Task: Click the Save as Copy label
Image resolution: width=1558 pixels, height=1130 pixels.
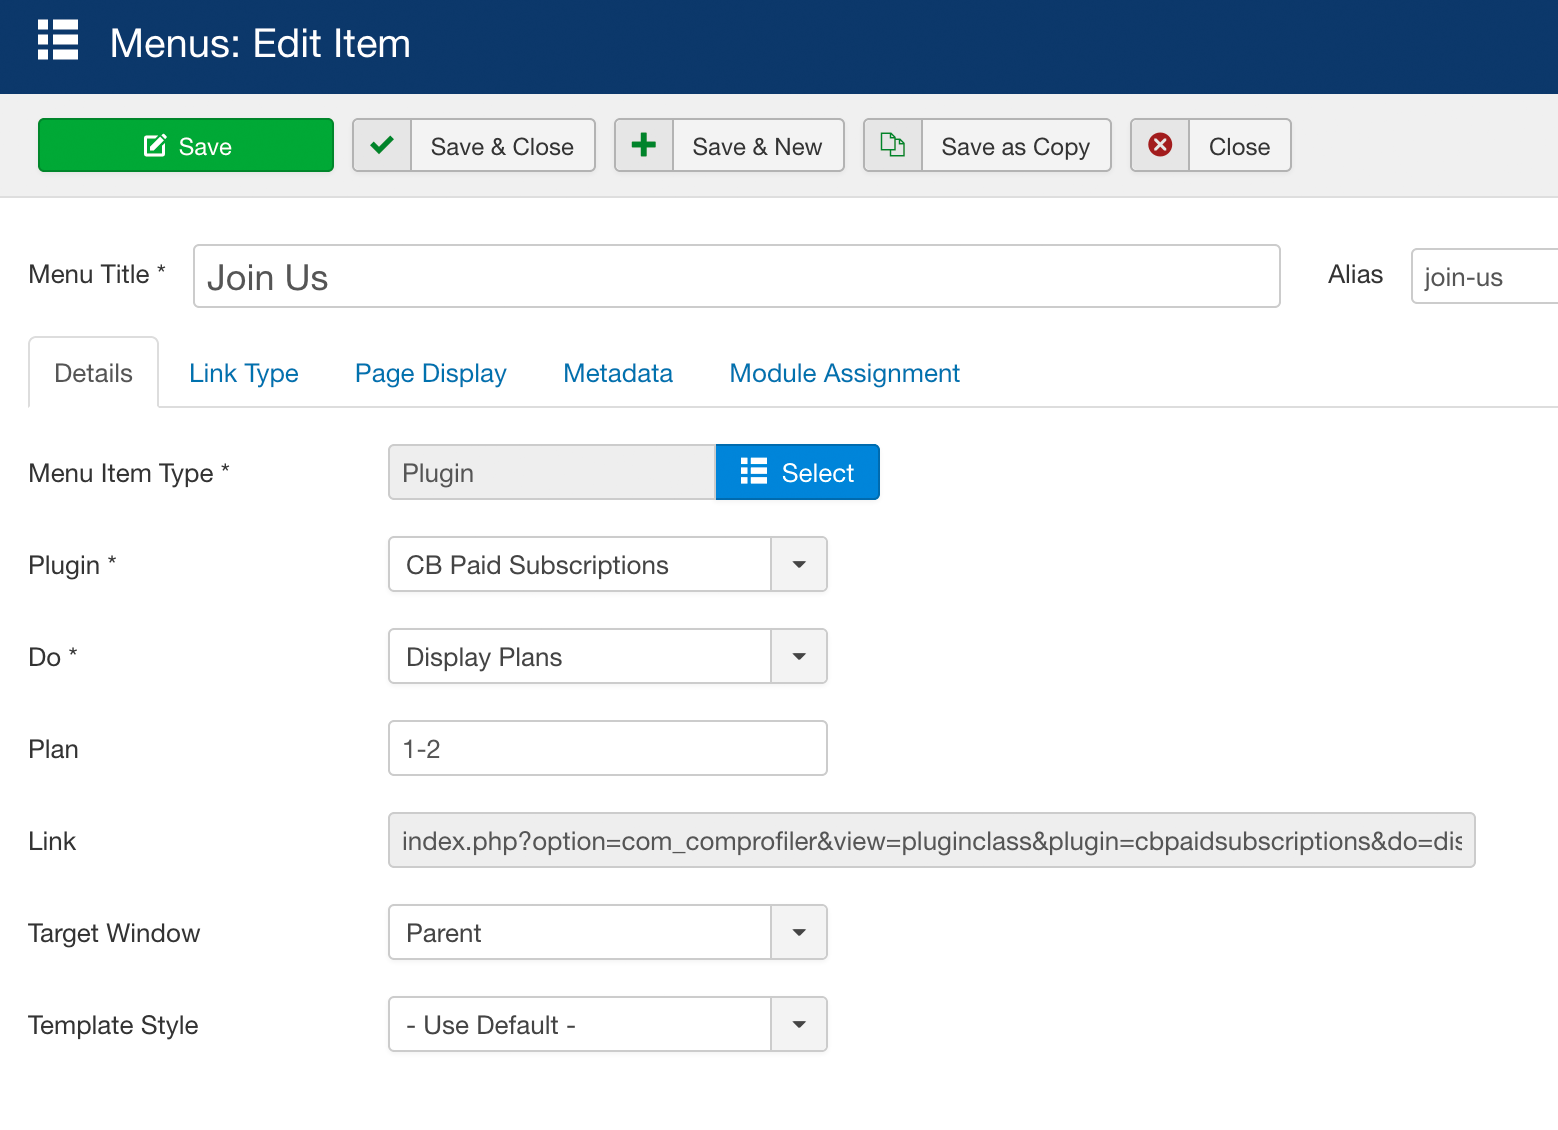Action: (x=1015, y=146)
